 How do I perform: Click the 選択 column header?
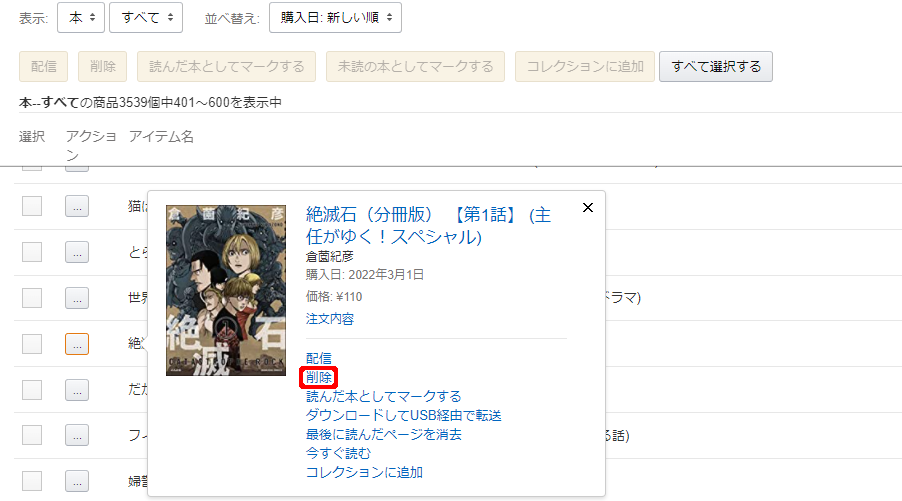pos(32,137)
